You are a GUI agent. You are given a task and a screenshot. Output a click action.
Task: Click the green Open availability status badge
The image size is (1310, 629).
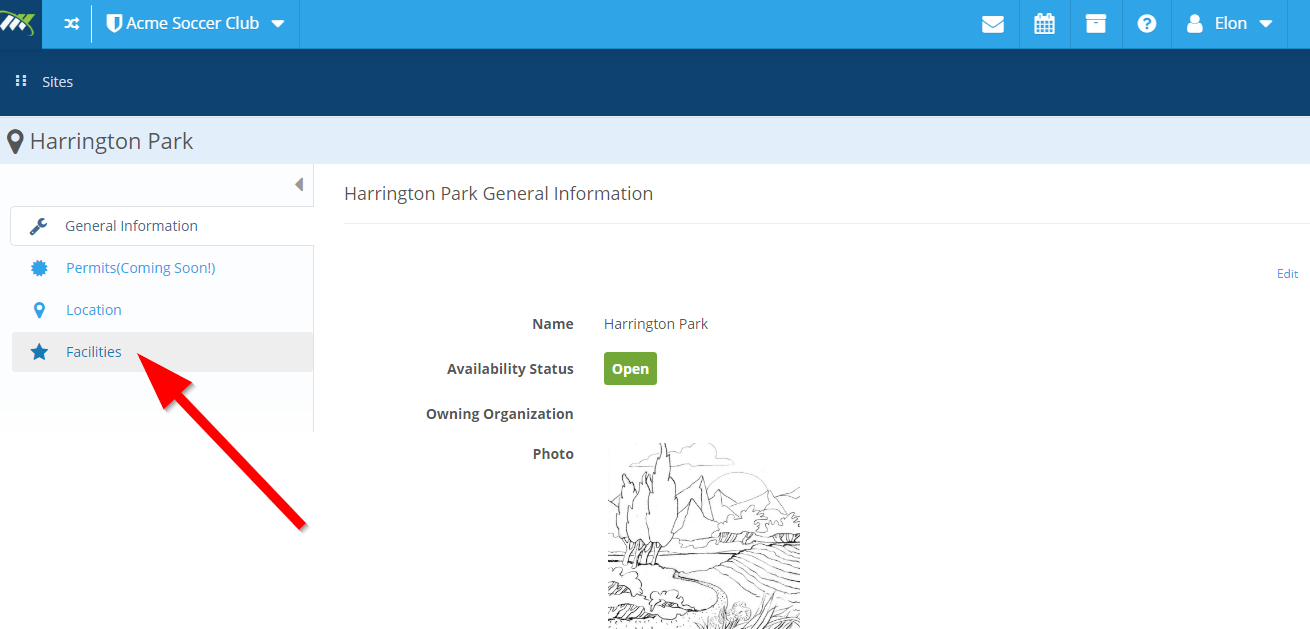(x=630, y=369)
